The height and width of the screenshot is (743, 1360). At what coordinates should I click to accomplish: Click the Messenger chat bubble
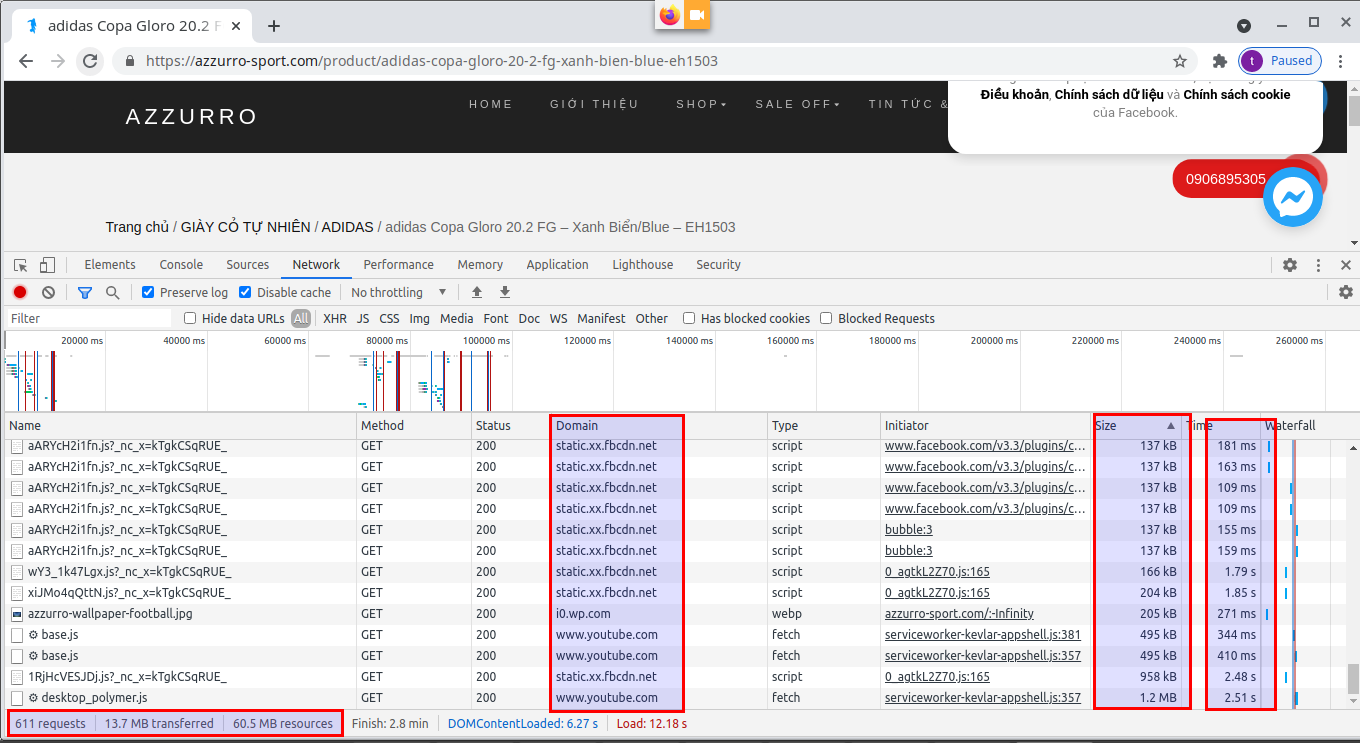[1293, 197]
